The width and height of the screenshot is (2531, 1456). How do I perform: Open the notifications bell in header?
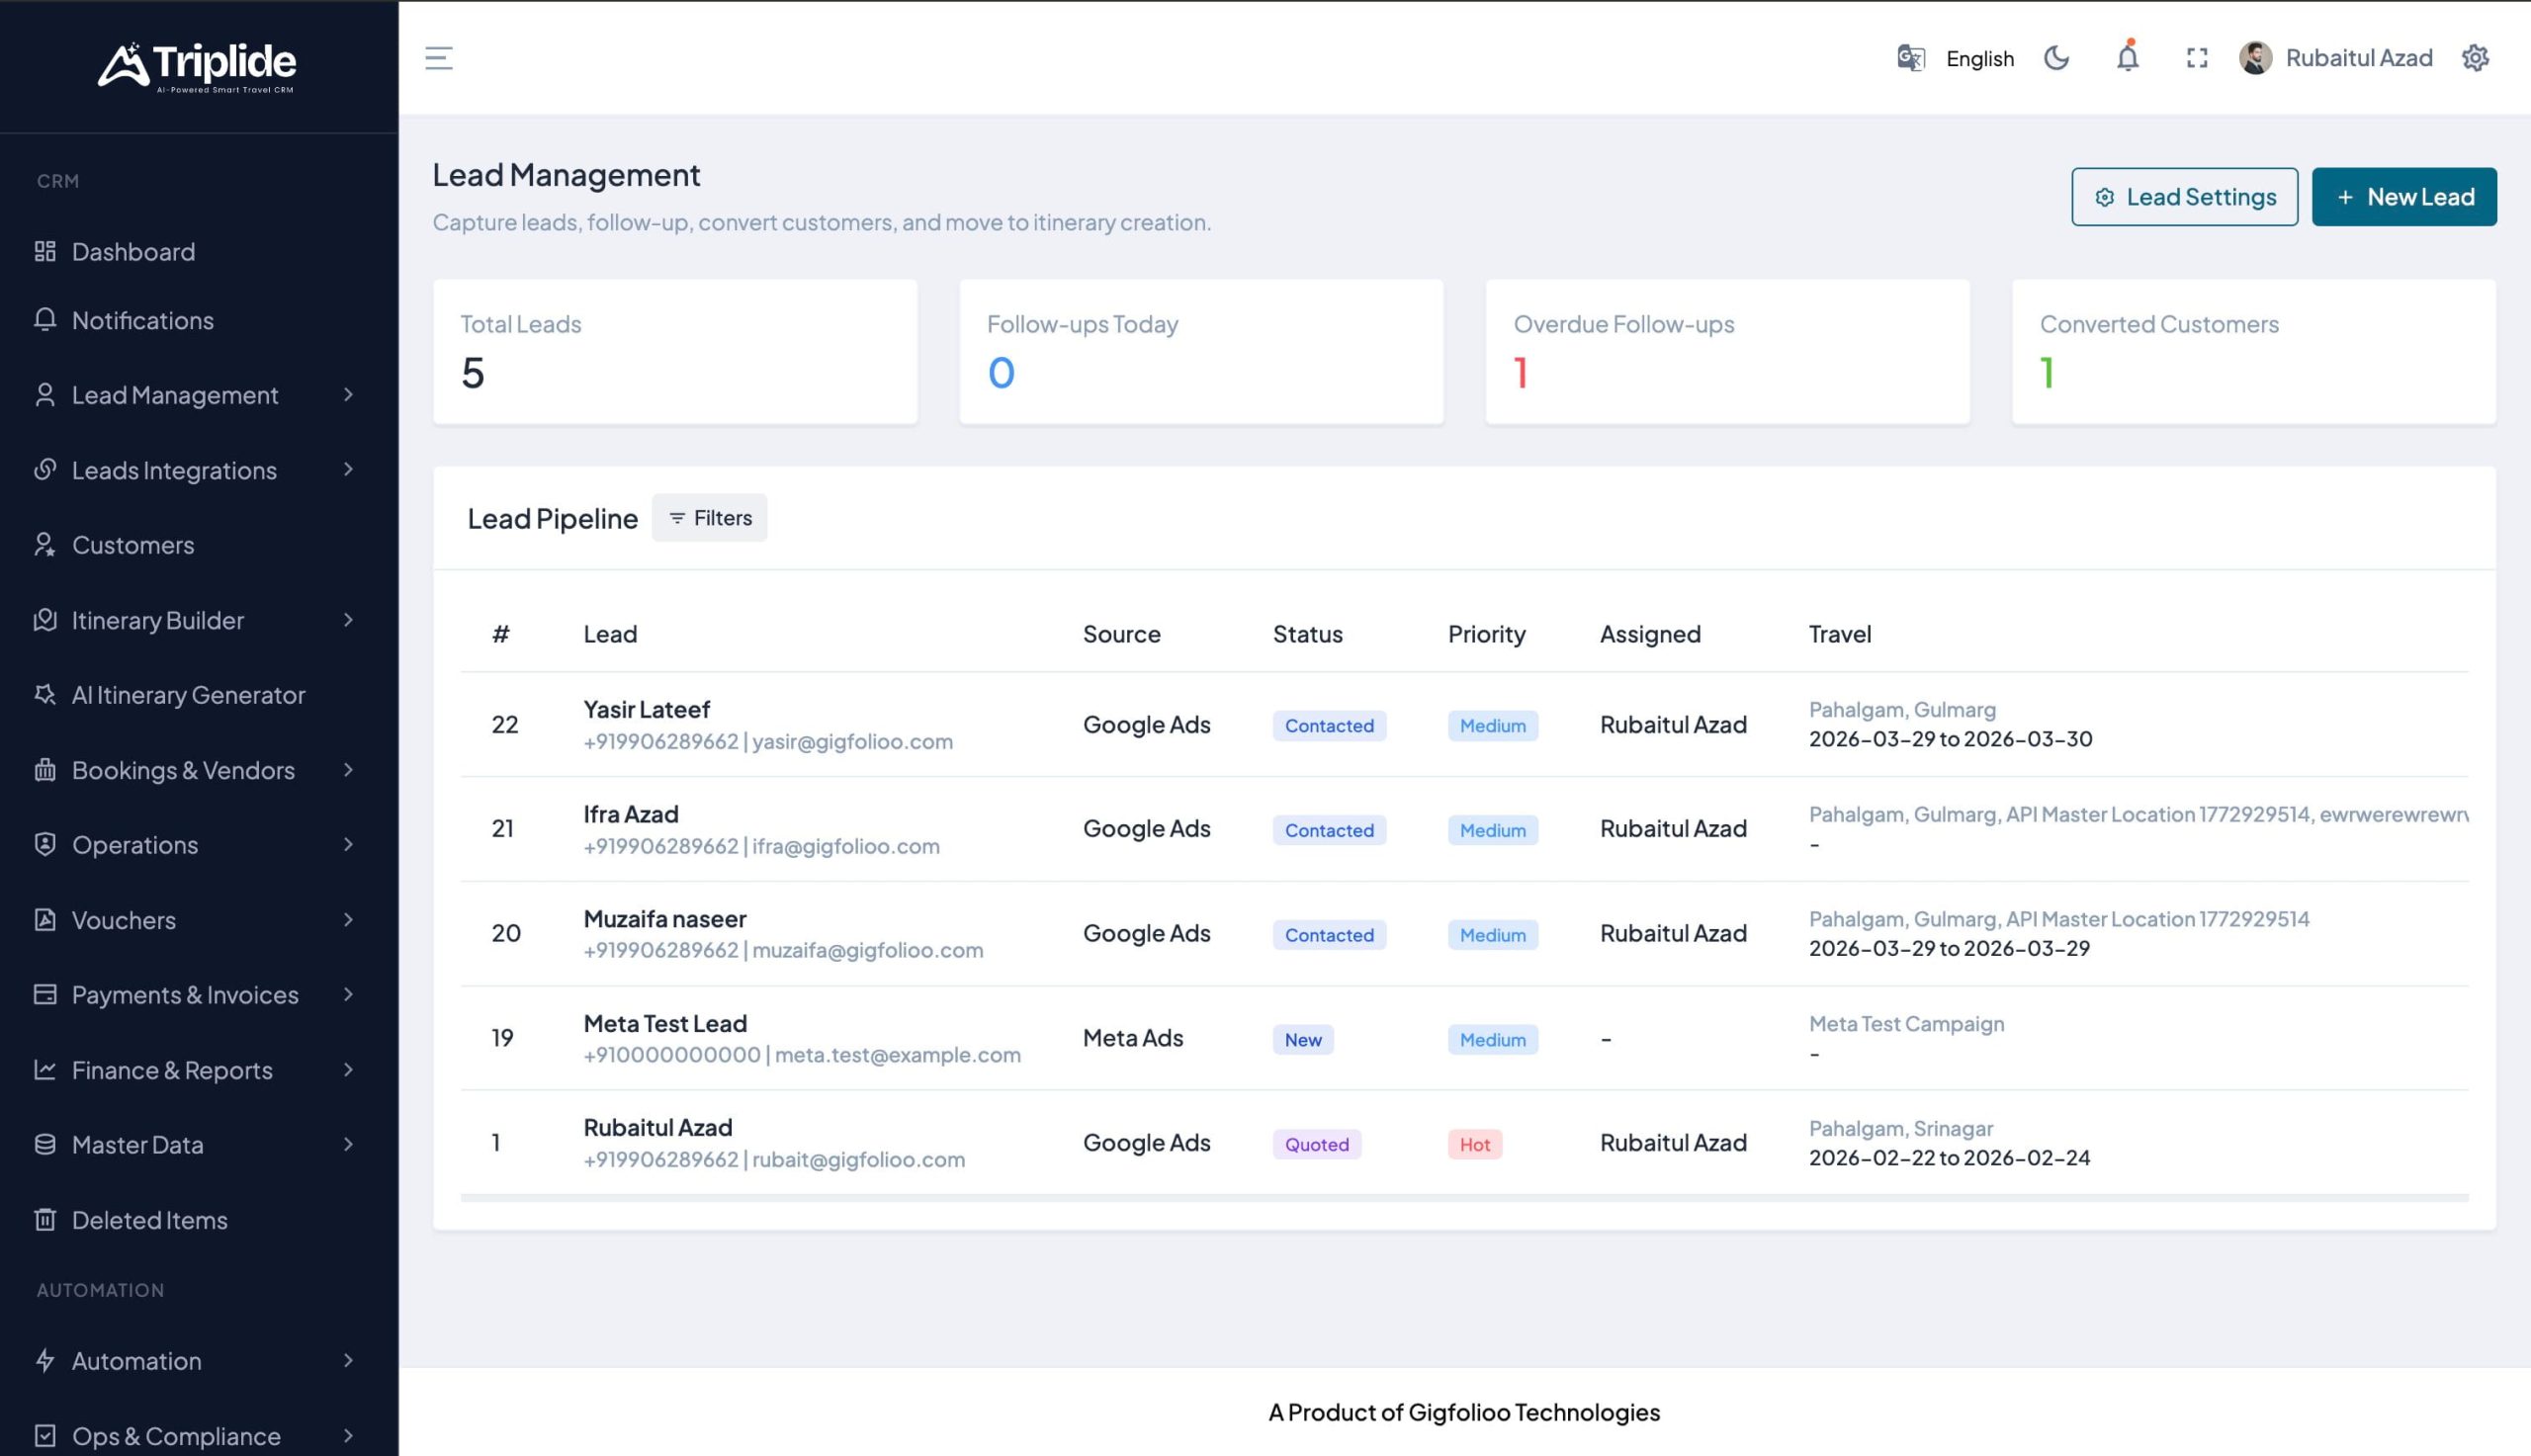coord(2127,58)
